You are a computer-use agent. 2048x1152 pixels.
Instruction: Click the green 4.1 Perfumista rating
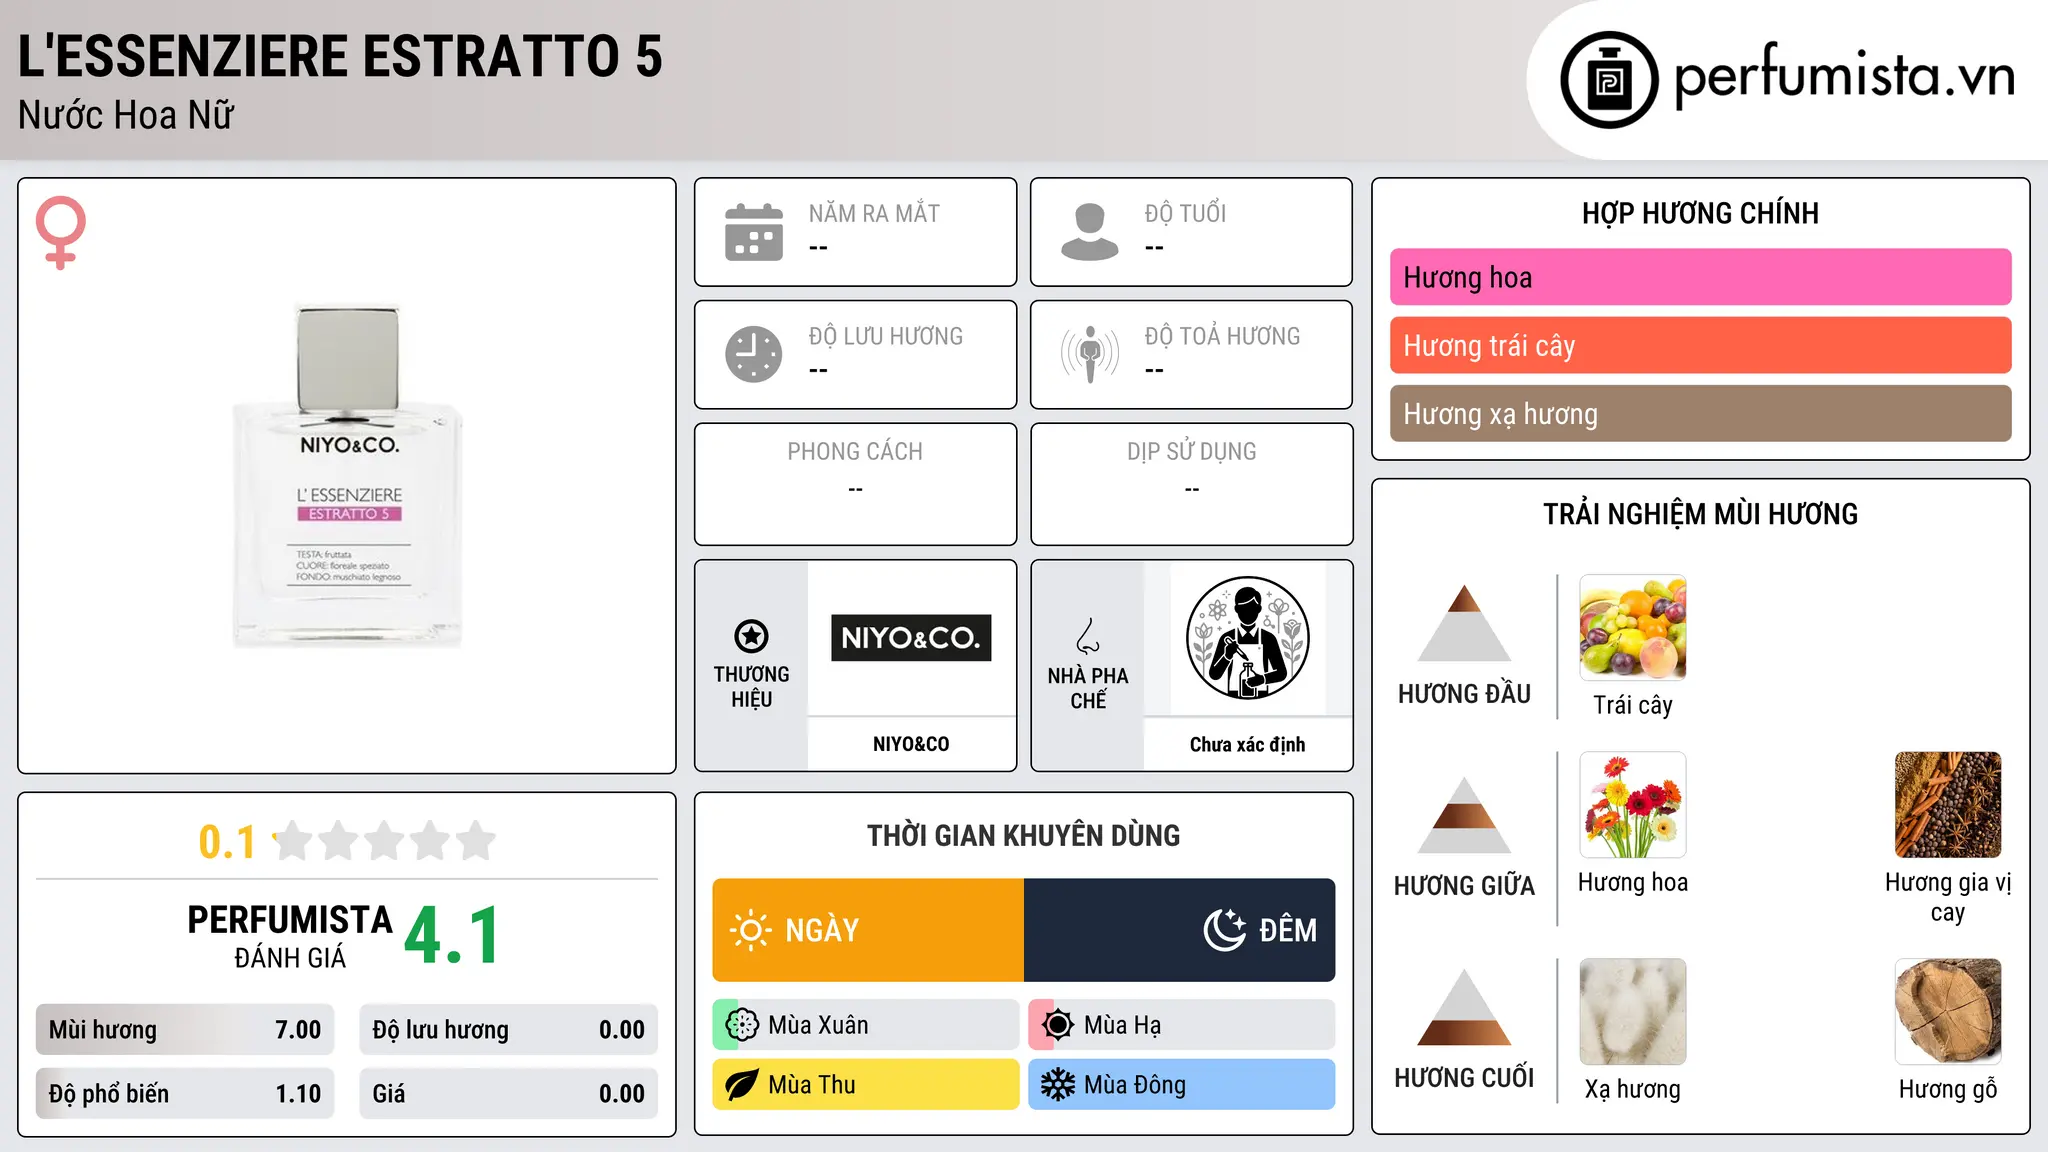tap(452, 936)
